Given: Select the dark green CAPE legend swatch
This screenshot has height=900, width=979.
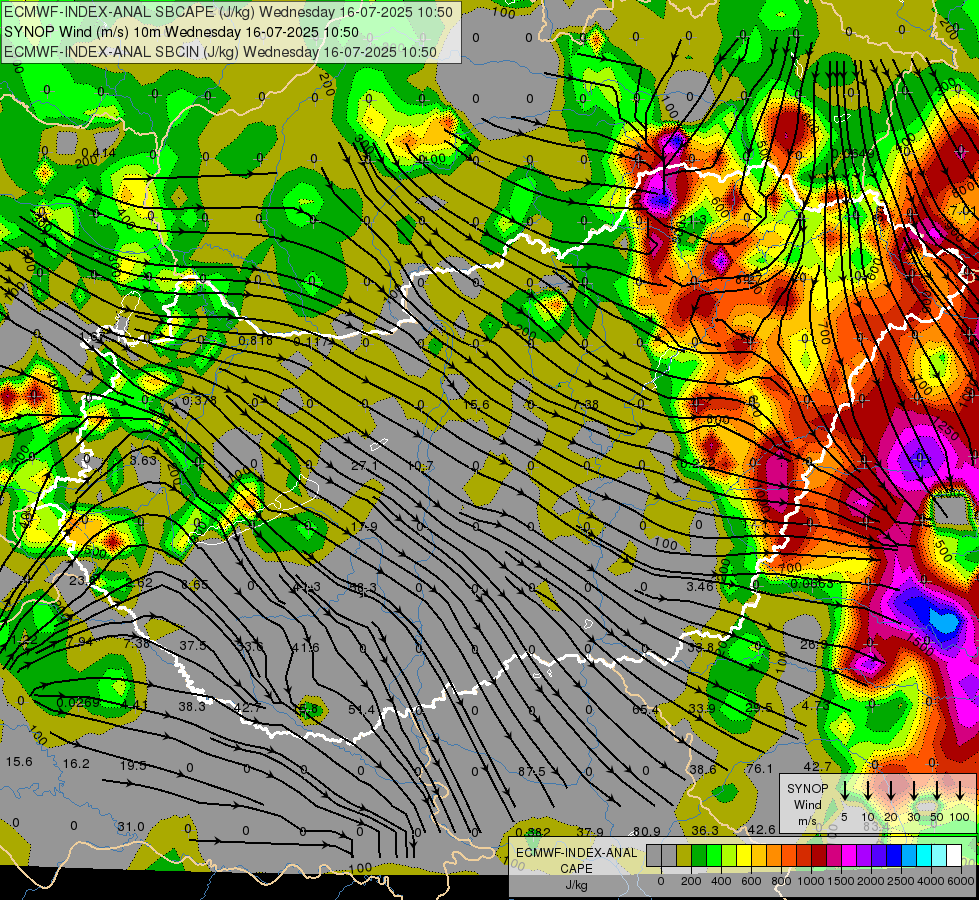Looking at the screenshot, I should (699, 855).
